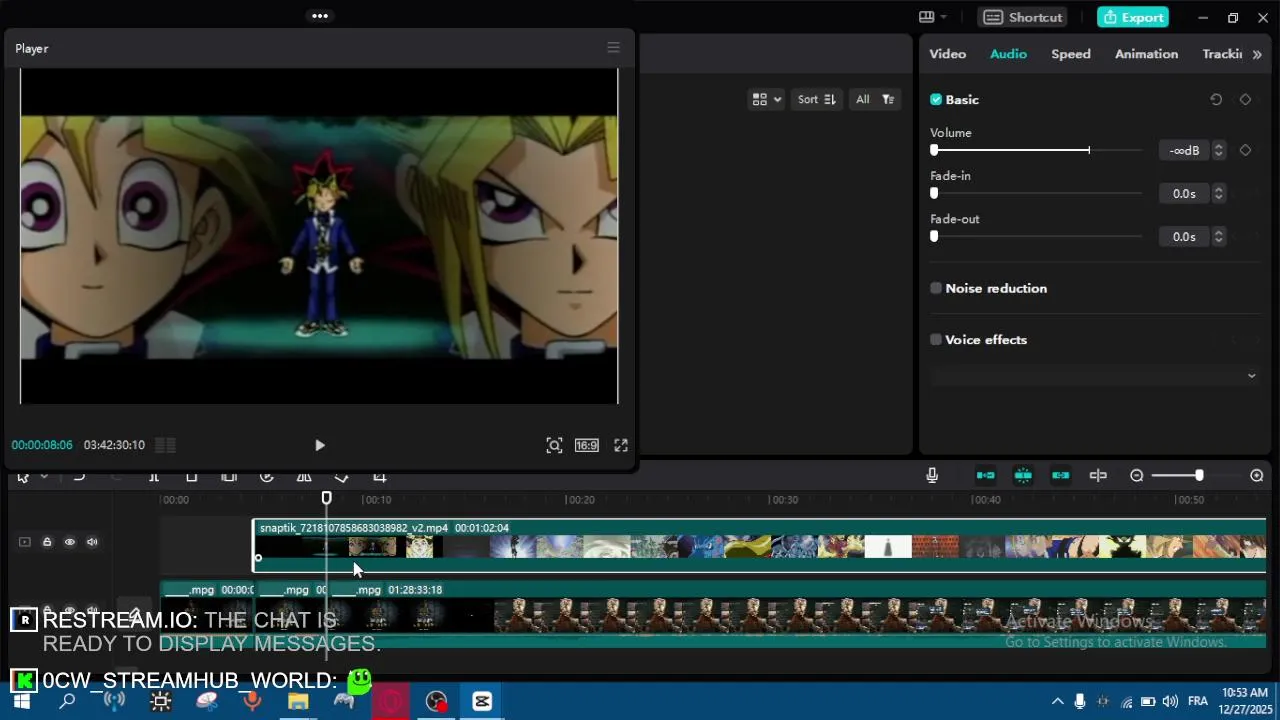Click the Volume slider handle
Viewport: 1280px width, 720px height.
point(934,150)
